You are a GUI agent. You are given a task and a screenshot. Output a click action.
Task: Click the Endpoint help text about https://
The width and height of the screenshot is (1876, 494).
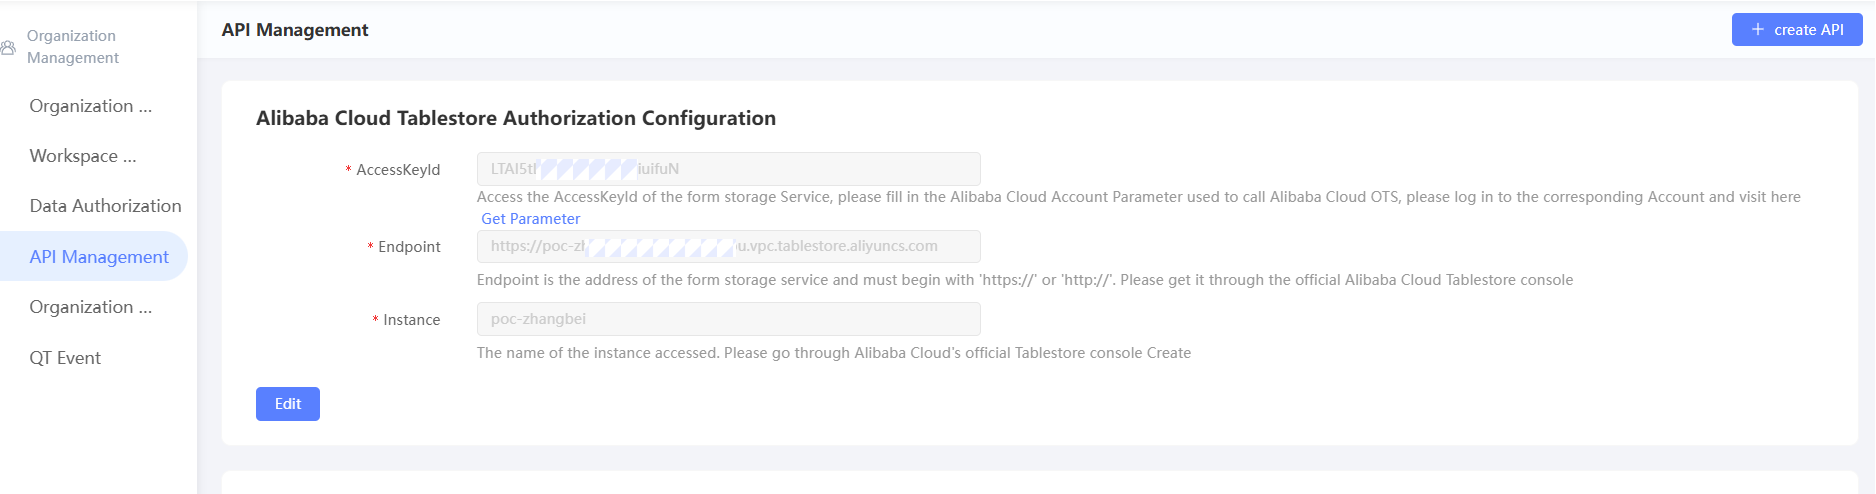pyautogui.click(x=1025, y=280)
